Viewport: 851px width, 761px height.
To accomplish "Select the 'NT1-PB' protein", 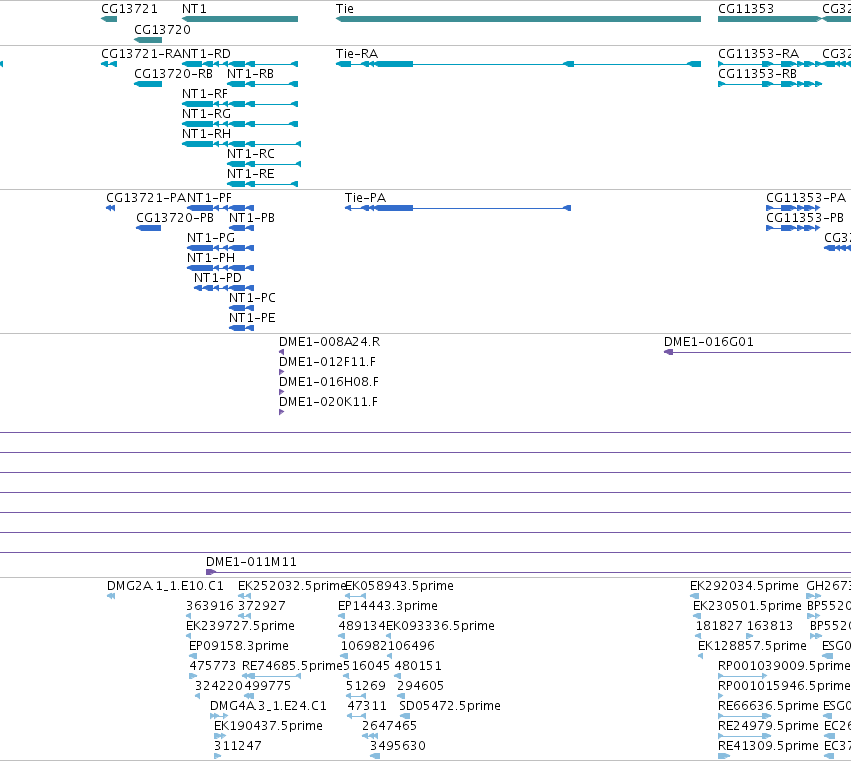I will pos(242,228).
